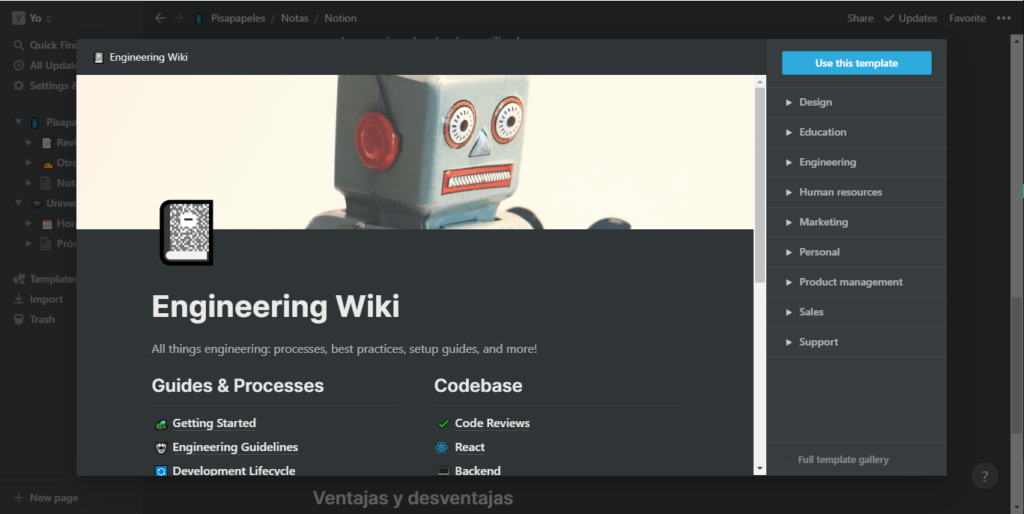1024x514 pixels.
Task: Click the Import icon in sidebar
Action: pos(19,300)
